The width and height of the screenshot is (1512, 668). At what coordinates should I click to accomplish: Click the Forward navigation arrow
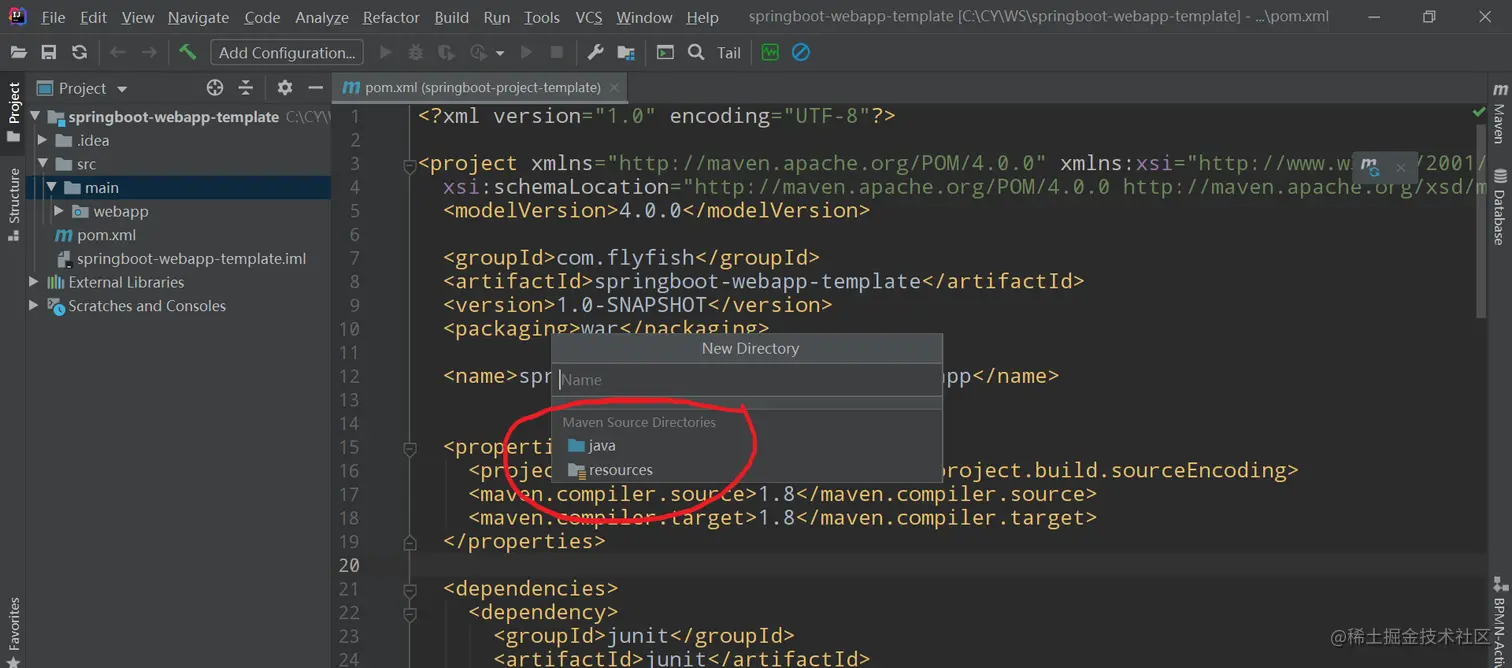(149, 52)
